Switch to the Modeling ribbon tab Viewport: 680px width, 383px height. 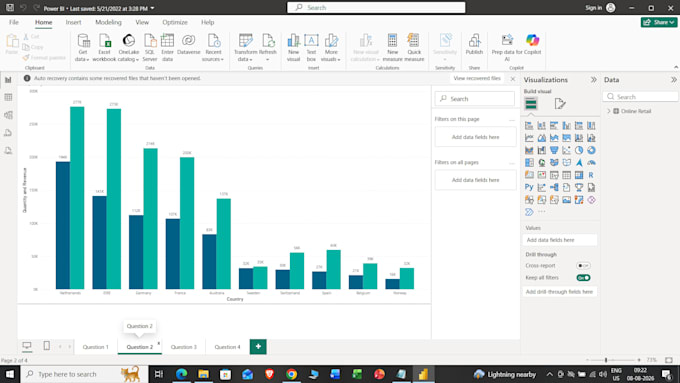click(x=108, y=22)
